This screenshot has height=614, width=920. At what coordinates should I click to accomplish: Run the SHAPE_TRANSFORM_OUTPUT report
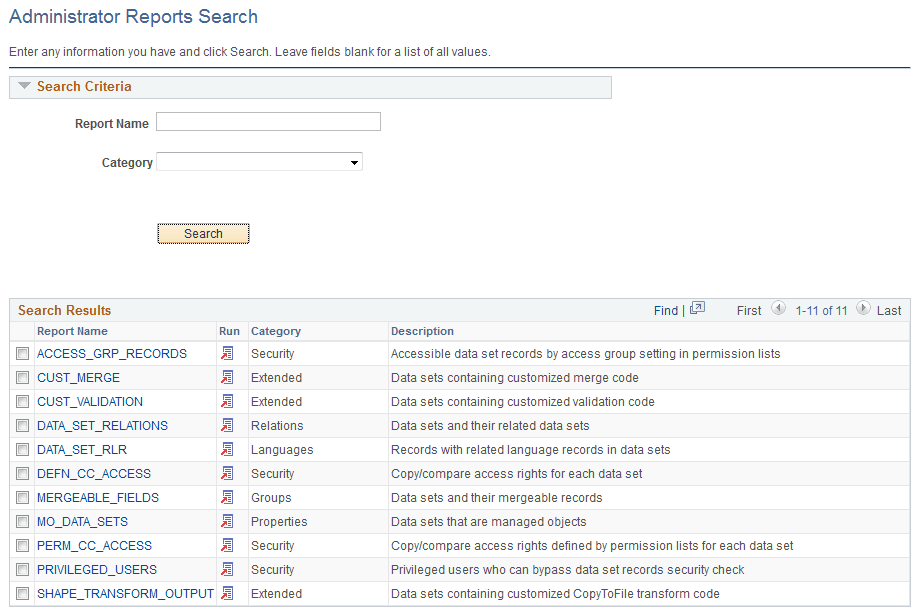227,594
